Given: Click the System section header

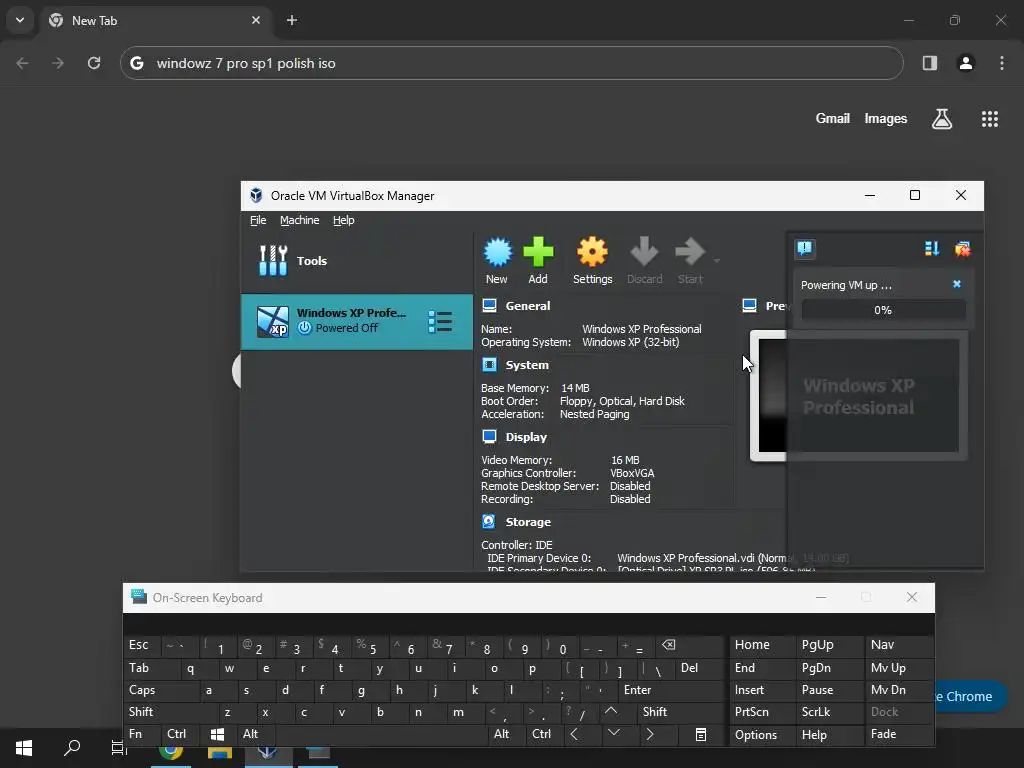Looking at the screenshot, I should pos(527,365).
